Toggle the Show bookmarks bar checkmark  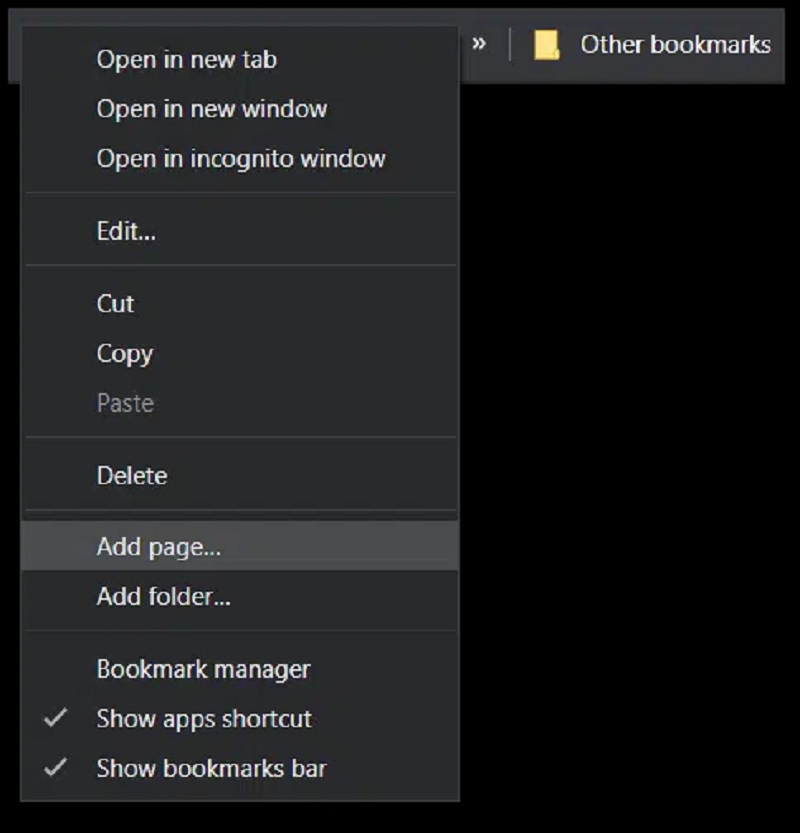[57, 768]
